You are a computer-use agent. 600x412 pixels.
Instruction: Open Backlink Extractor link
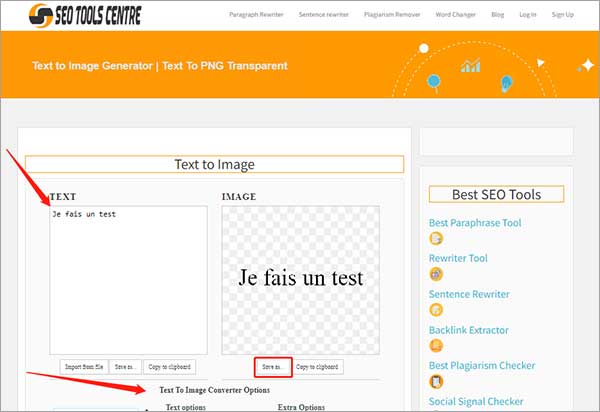[x=468, y=330]
